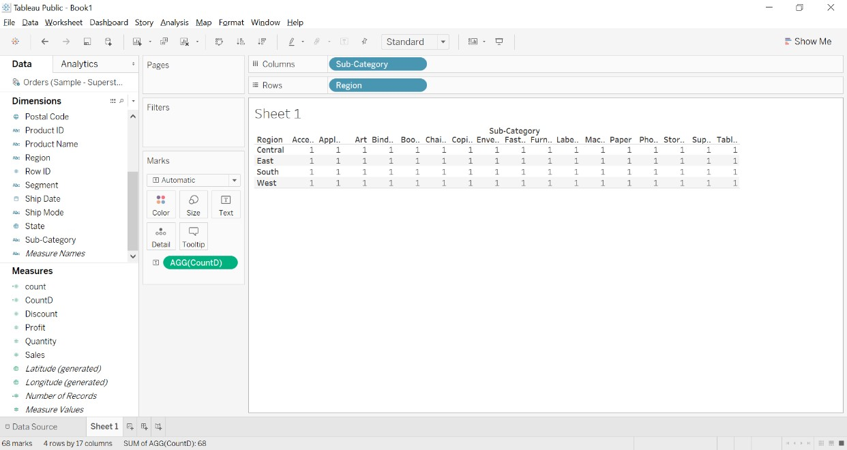847x450 pixels.
Task: Open the Dimensions pane menu arrow
Action: (133, 101)
